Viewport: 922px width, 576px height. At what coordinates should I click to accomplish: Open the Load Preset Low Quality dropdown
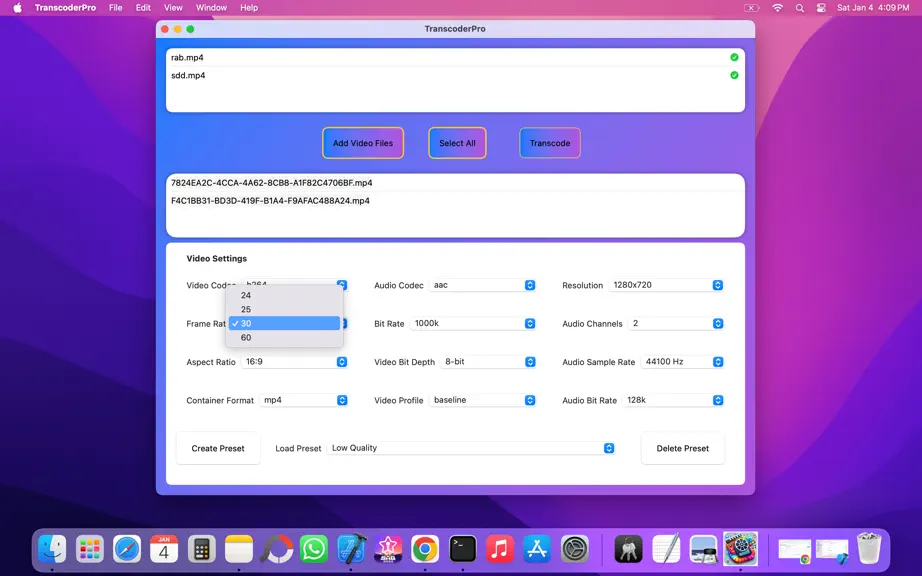pos(470,448)
